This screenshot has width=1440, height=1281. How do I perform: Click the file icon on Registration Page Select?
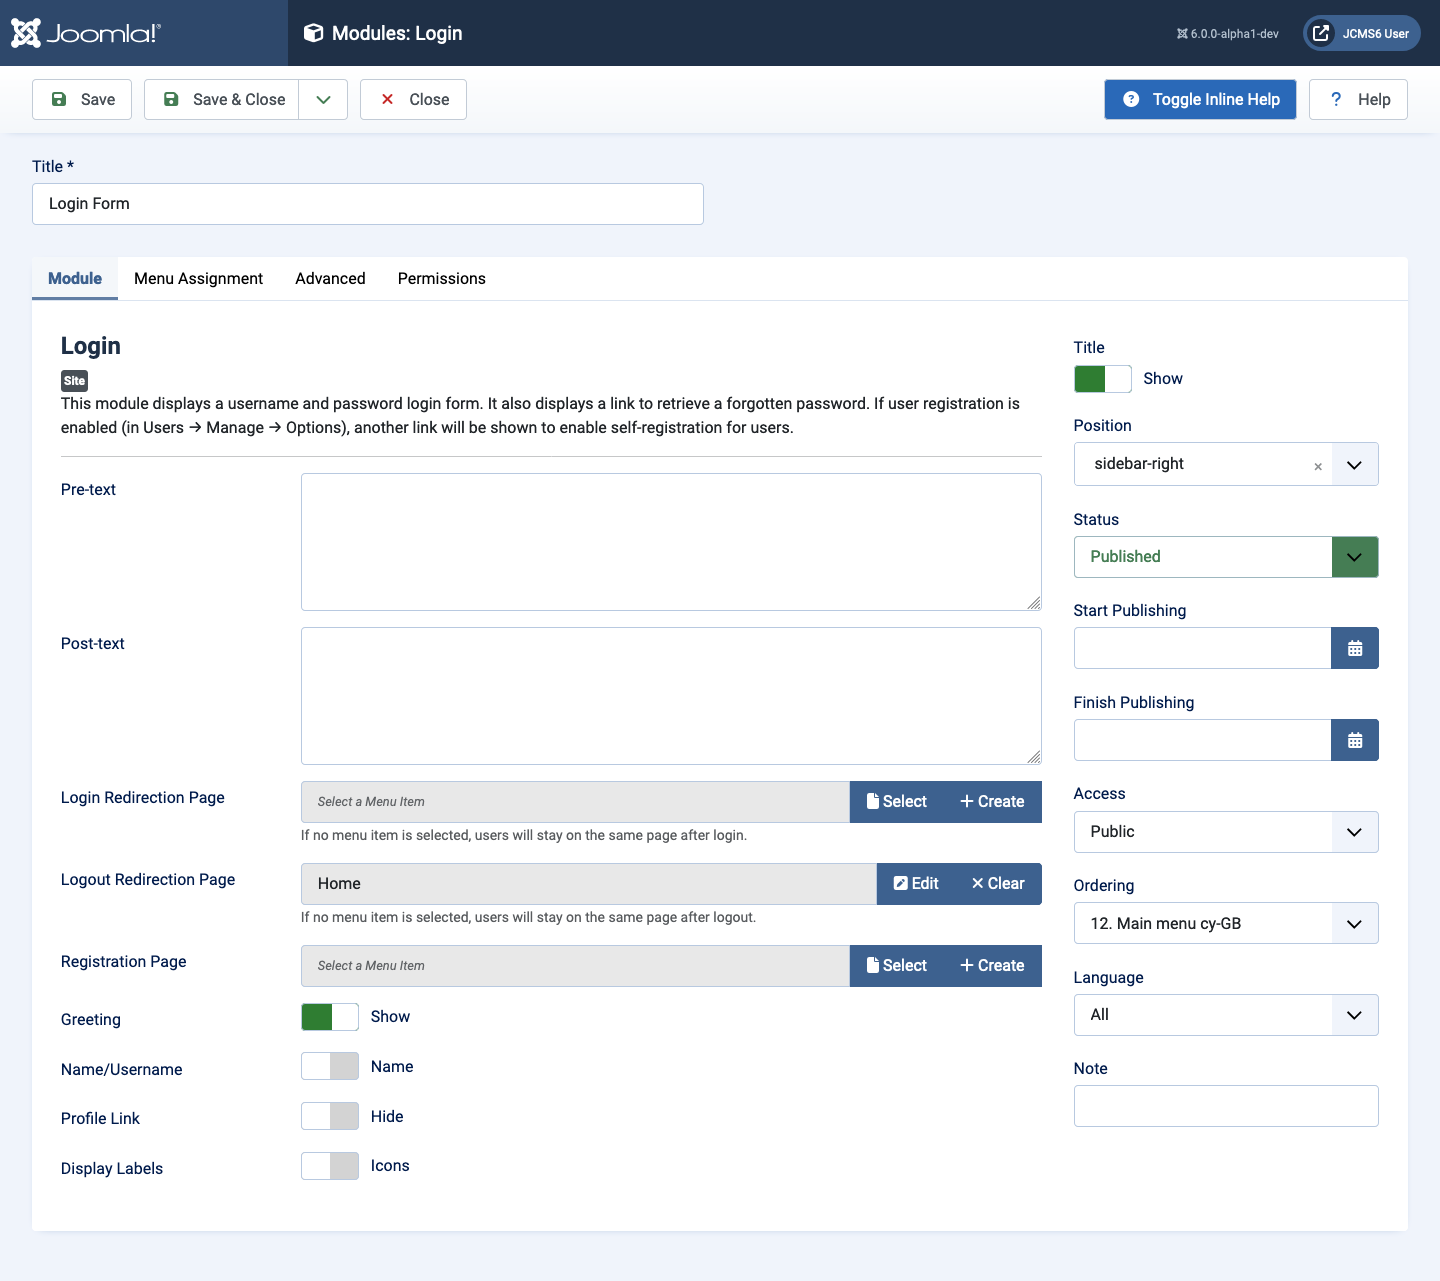click(x=873, y=965)
